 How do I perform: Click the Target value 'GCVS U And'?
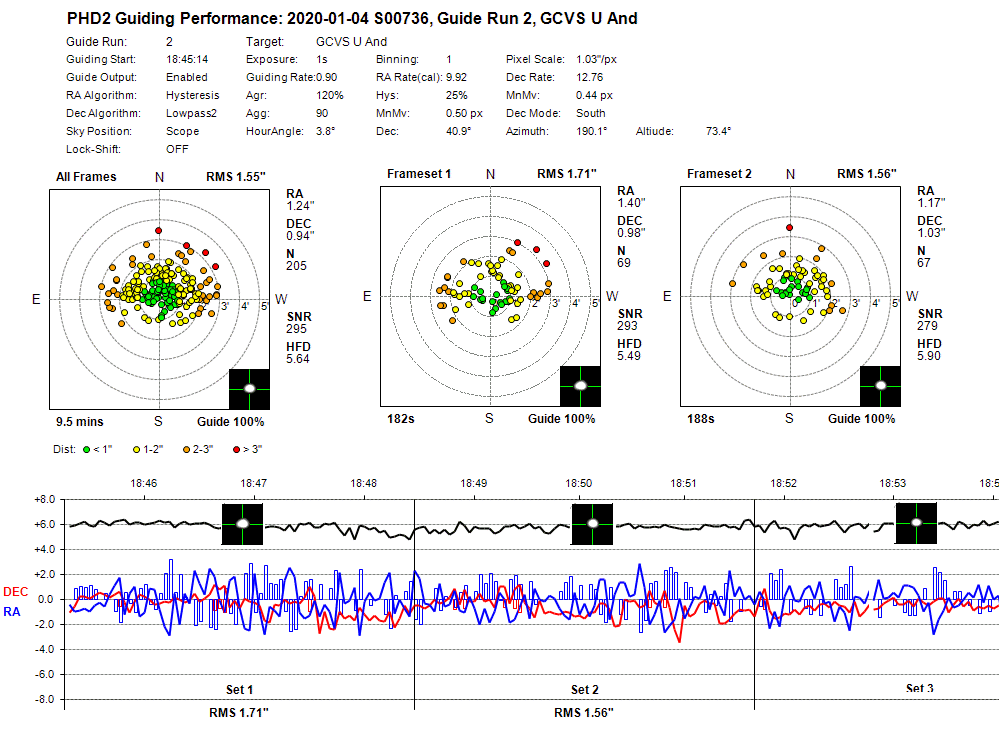click(x=352, y=41)
